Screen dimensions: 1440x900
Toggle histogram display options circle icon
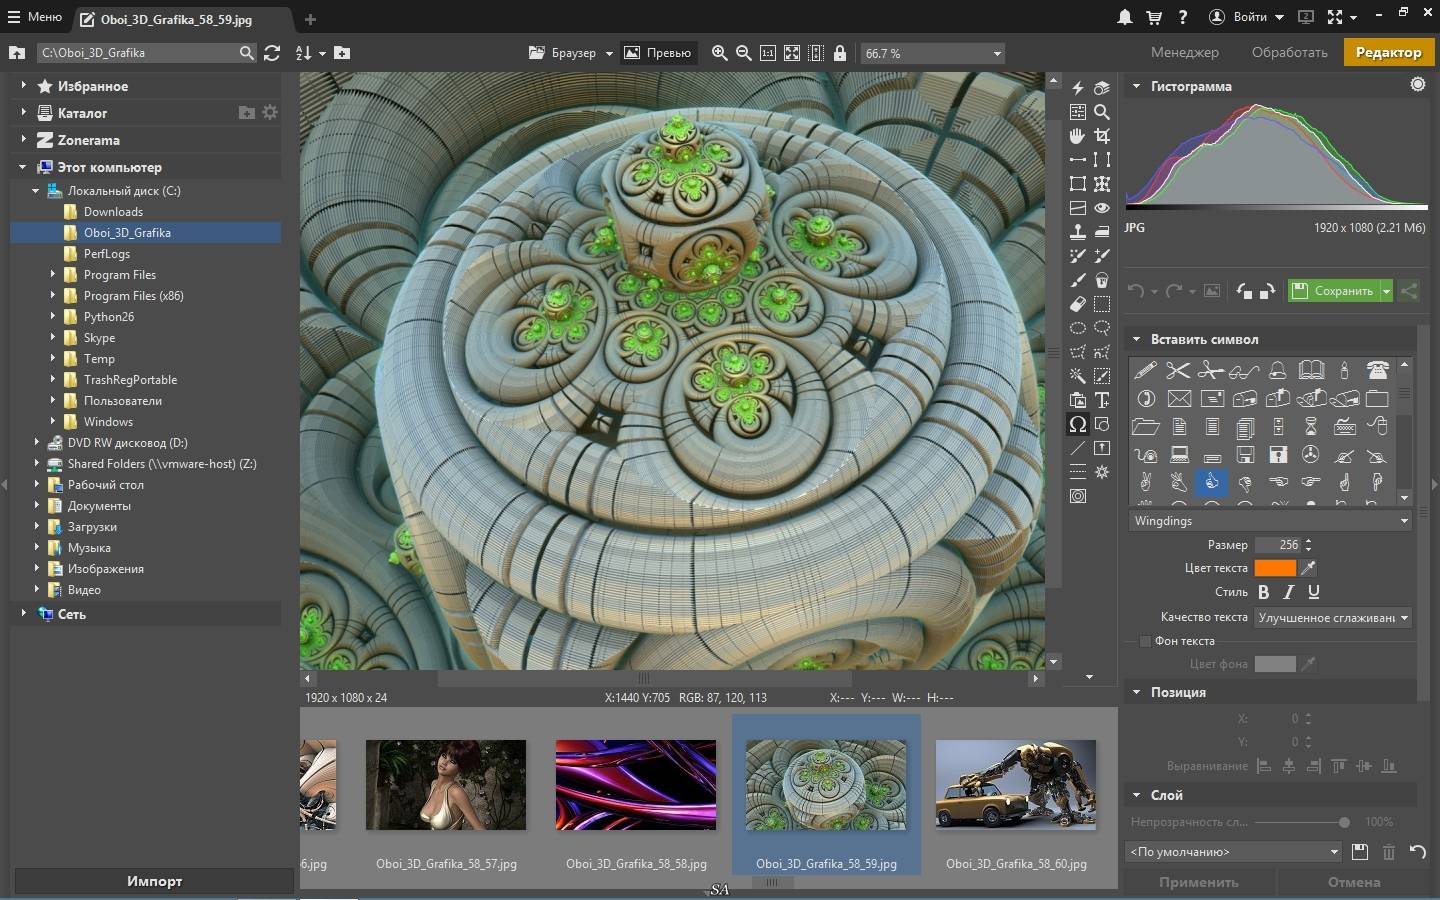tap(1418, 85)
